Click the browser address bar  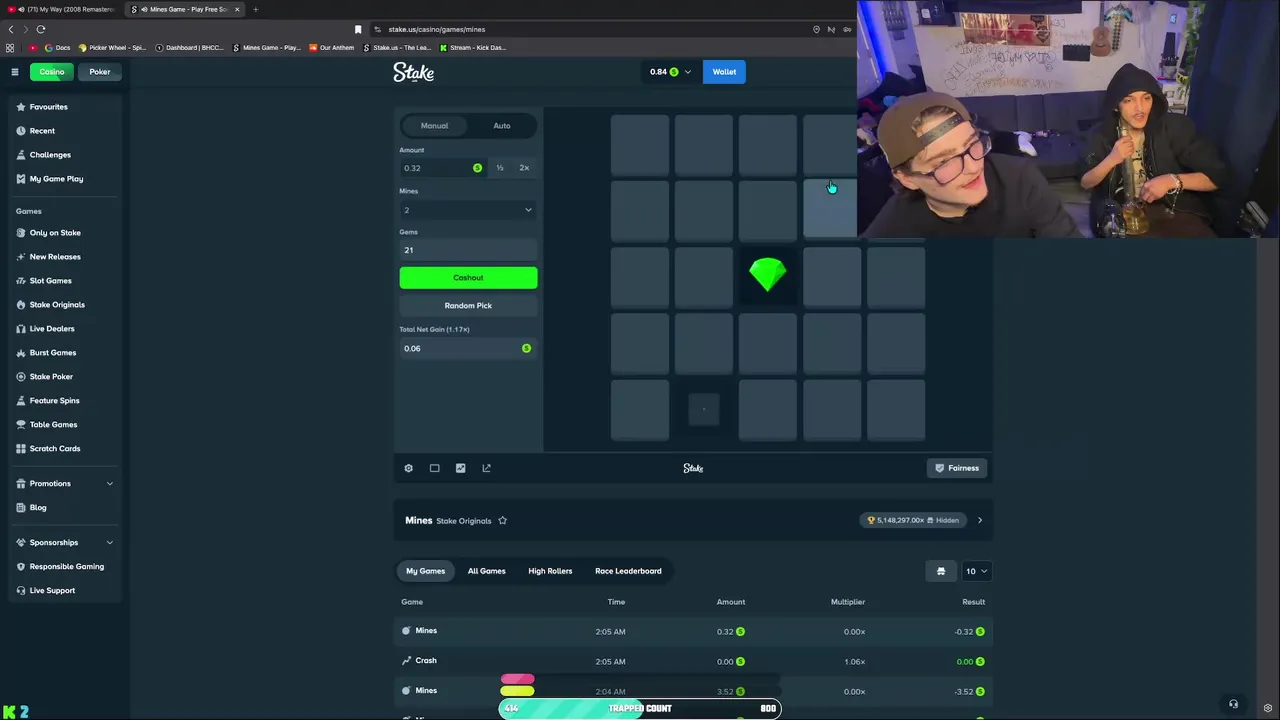590,29
